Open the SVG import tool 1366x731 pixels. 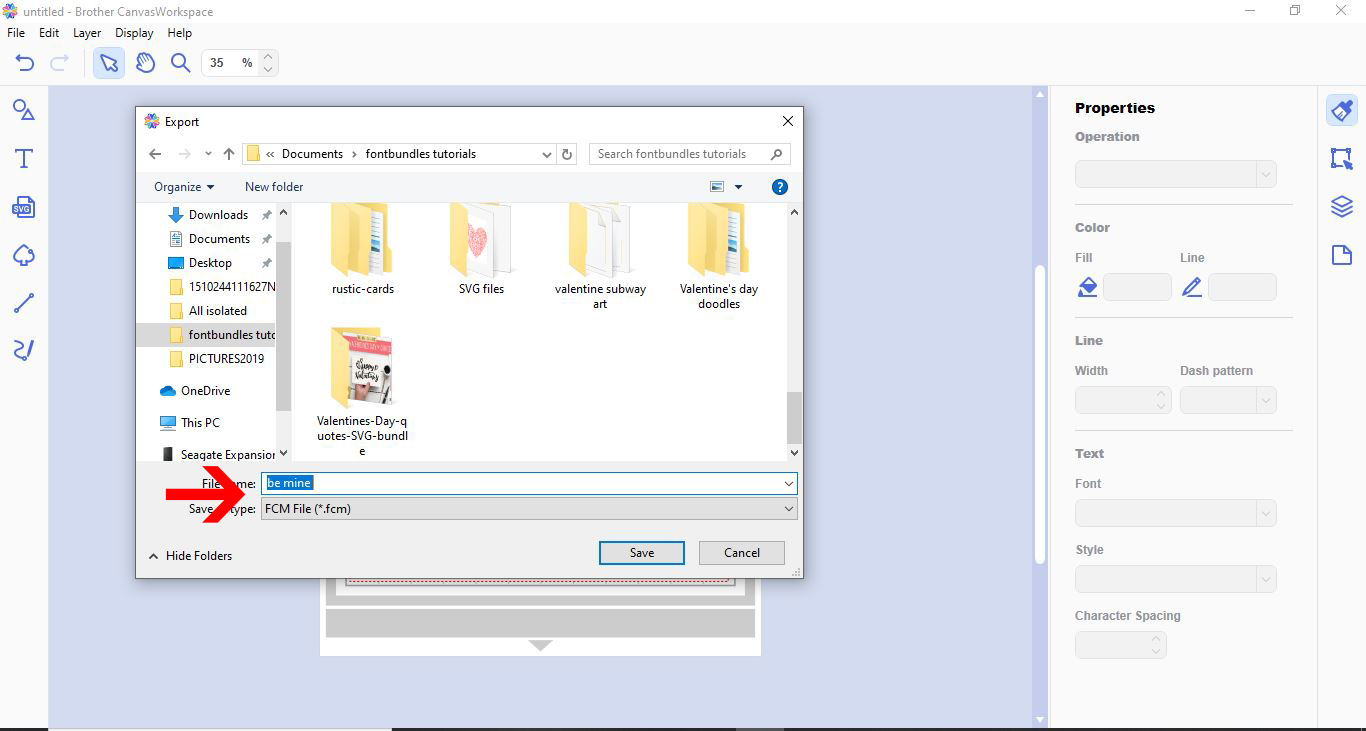tap(23, 207)
